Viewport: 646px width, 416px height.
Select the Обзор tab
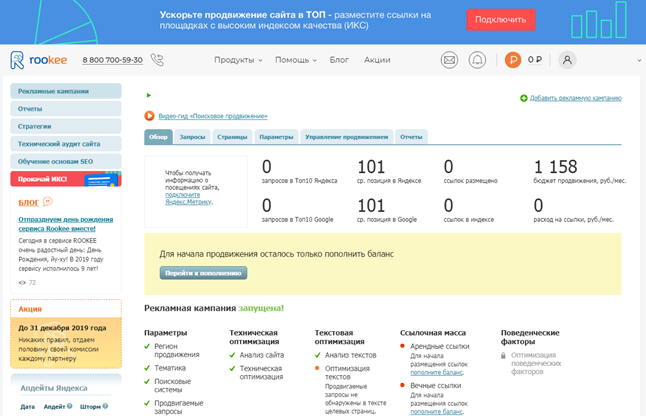[x=158, y=137]
